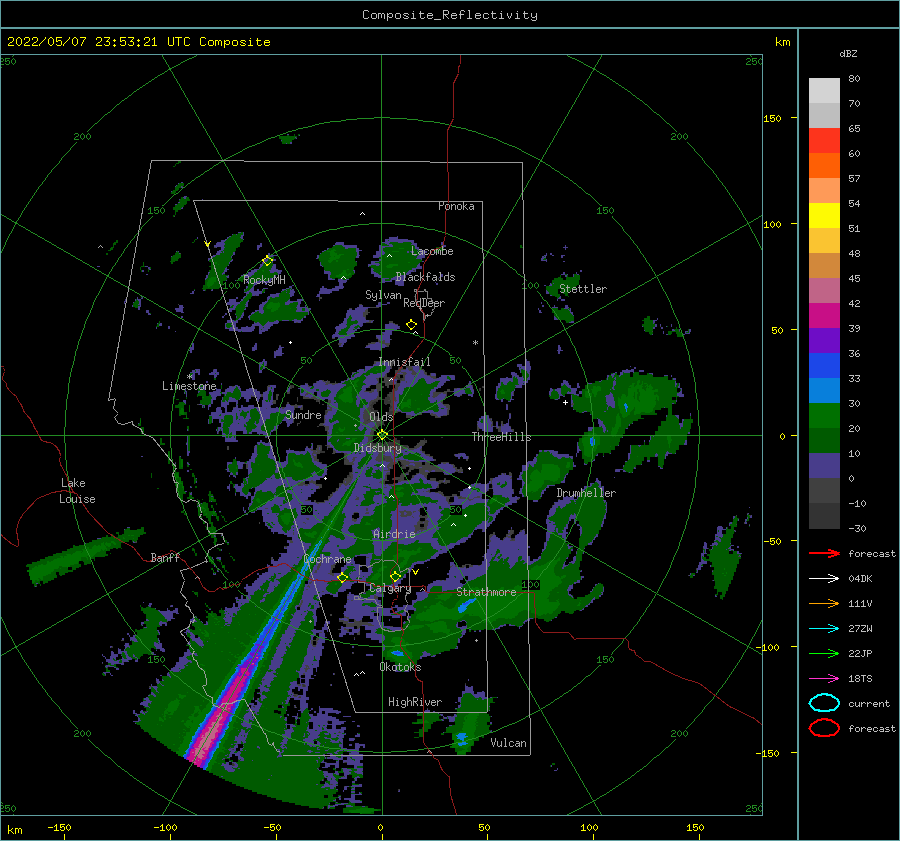Click the magenta 18TS arrow icon
This screenshot has width=900, height=841.
click(x=824, y=679)
